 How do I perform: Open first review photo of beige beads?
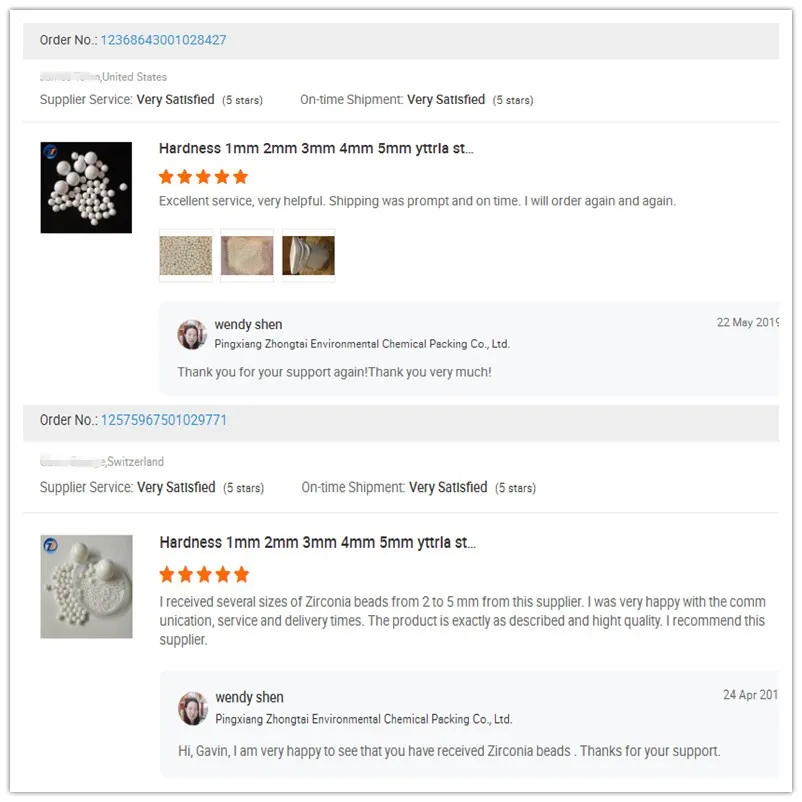click(186, 255)
